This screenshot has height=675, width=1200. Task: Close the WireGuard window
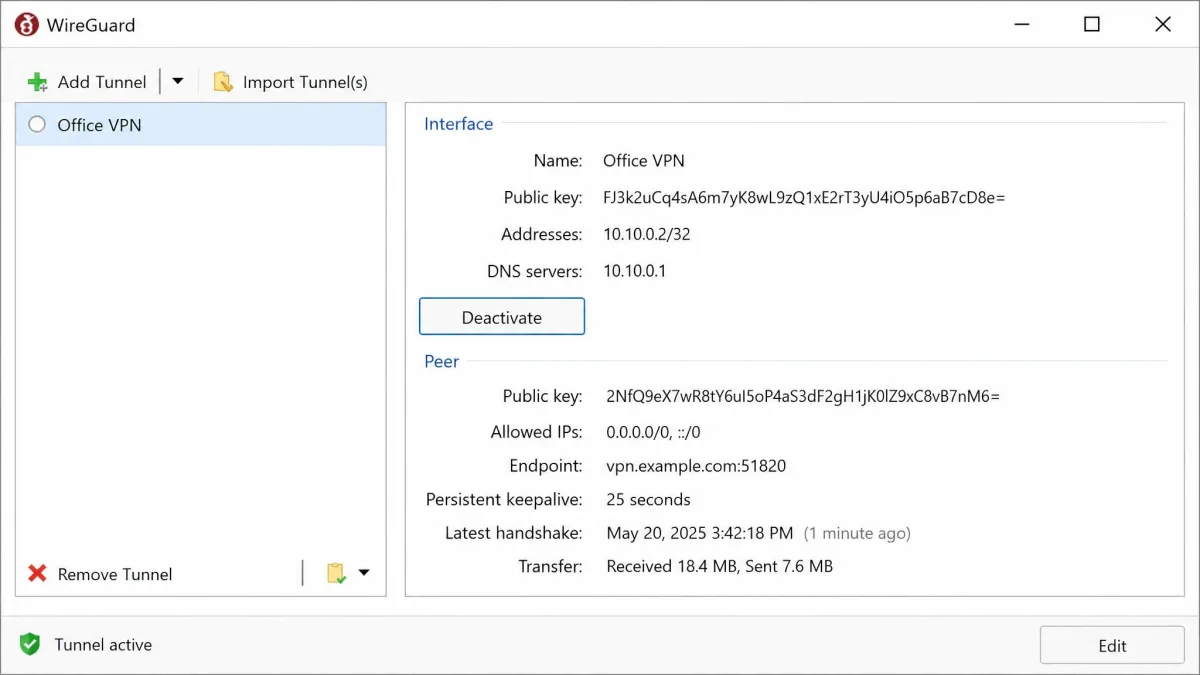click(x=1163, y=25)
